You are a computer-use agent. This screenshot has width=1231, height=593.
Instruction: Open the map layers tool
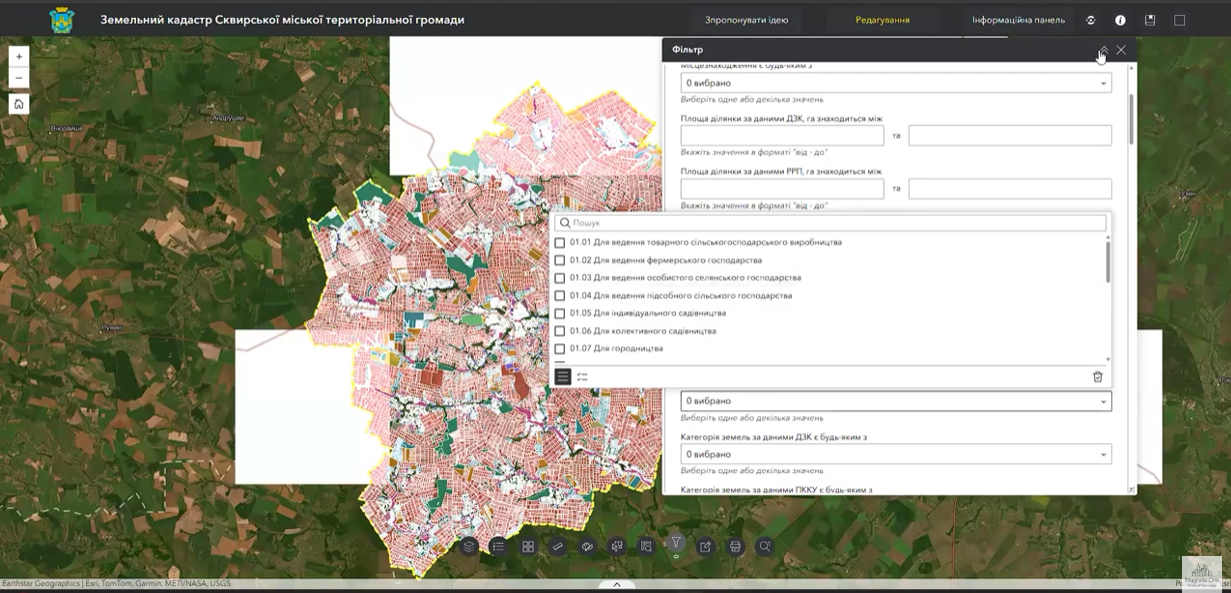pos(469,546)
